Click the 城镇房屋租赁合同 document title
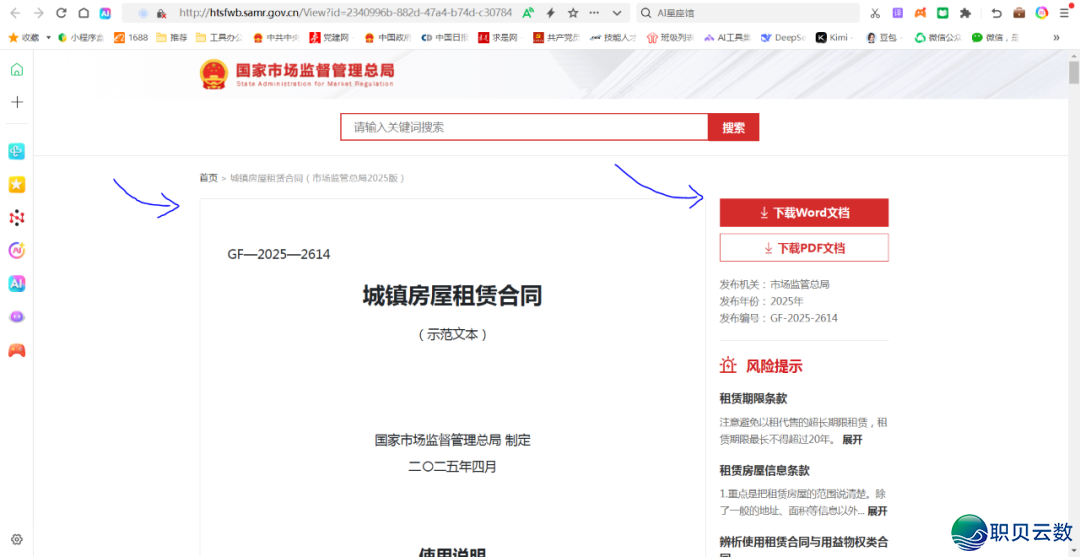The height and width of the screenshot is (557, 1080). pyautogui.click(x=453, y=296)
